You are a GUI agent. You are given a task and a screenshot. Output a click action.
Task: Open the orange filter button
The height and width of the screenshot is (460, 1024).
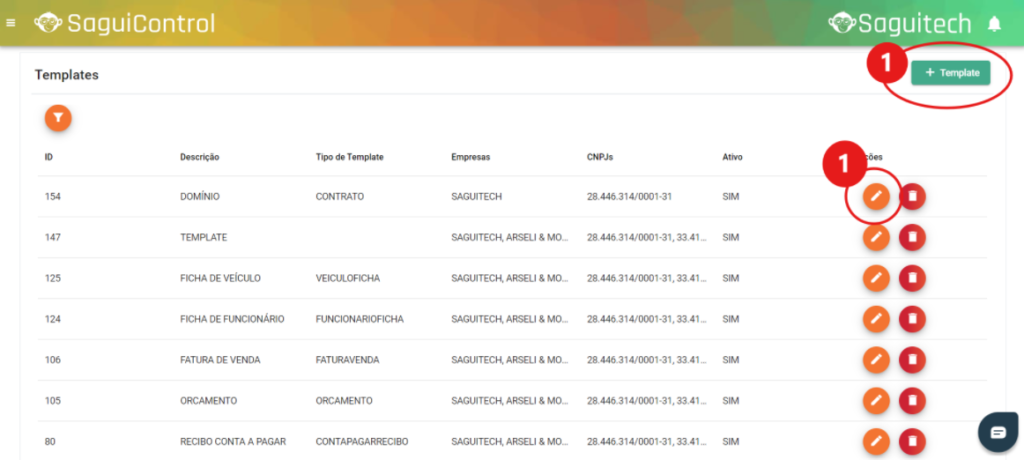tap(59, 118)
